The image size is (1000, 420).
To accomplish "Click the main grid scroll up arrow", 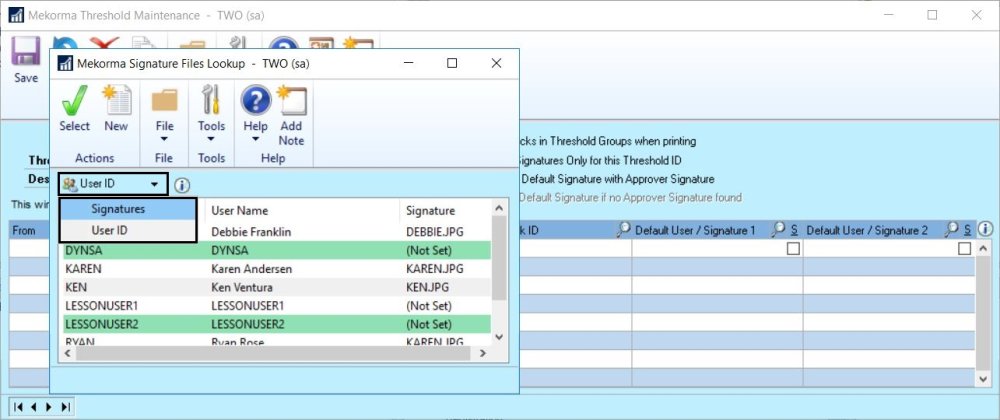I will tap(984, 249).
